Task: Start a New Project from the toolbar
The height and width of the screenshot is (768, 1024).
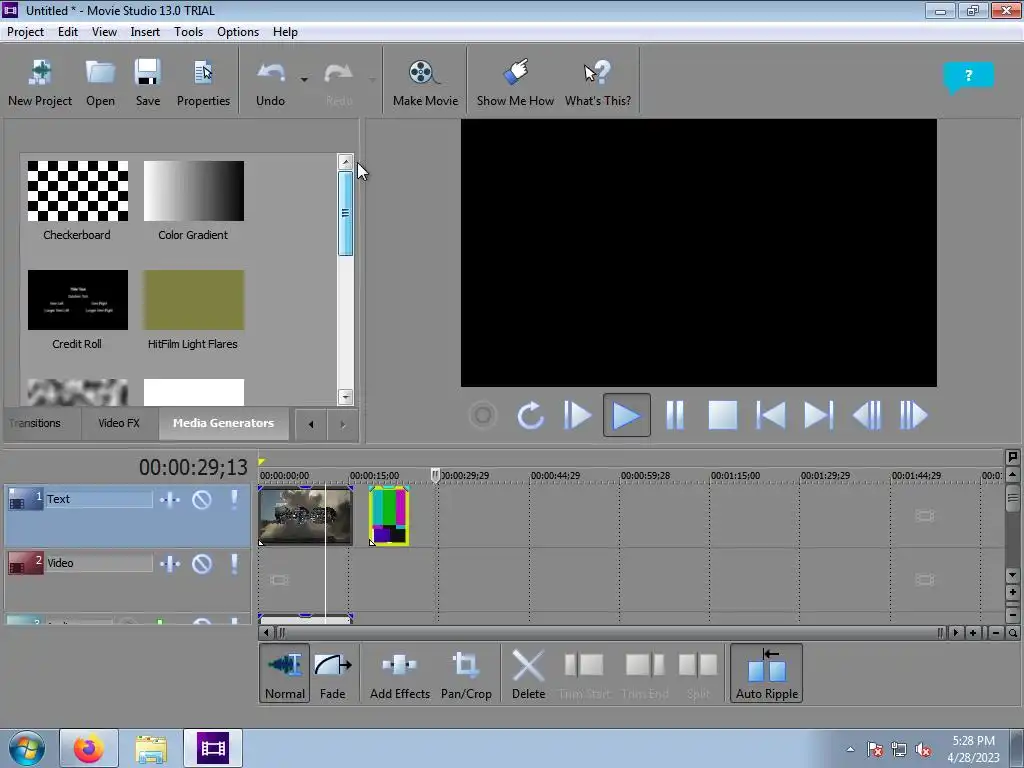Action: coord(40,82)
